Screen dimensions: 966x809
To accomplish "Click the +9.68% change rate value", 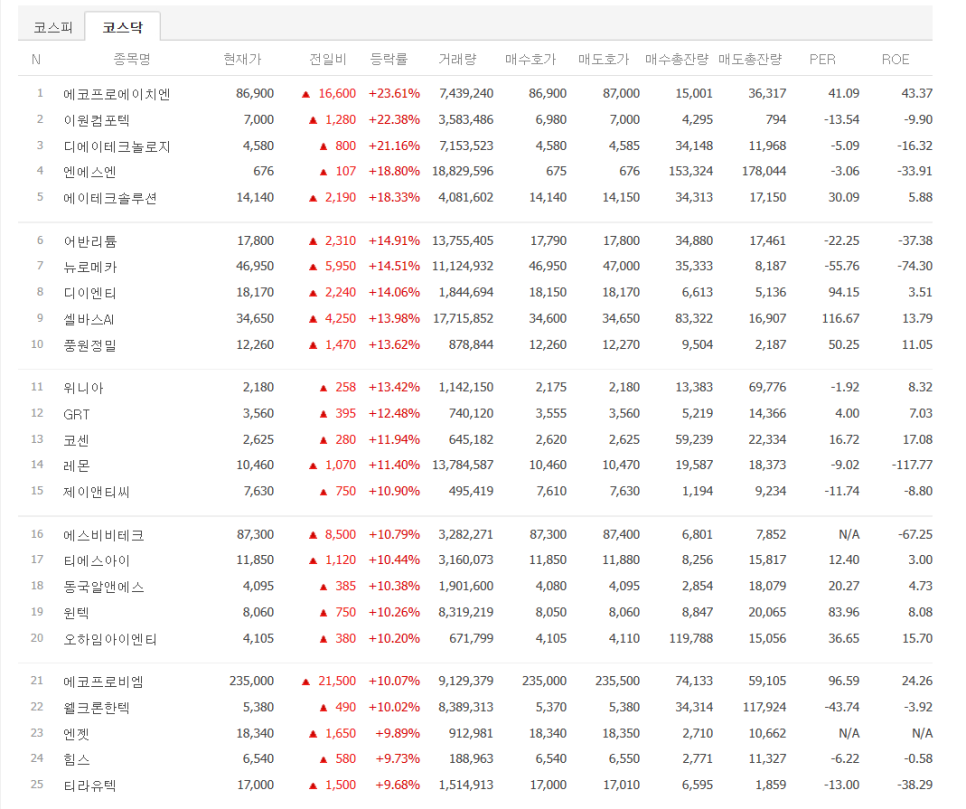I will pyautogui.click(x=397, y=786).
